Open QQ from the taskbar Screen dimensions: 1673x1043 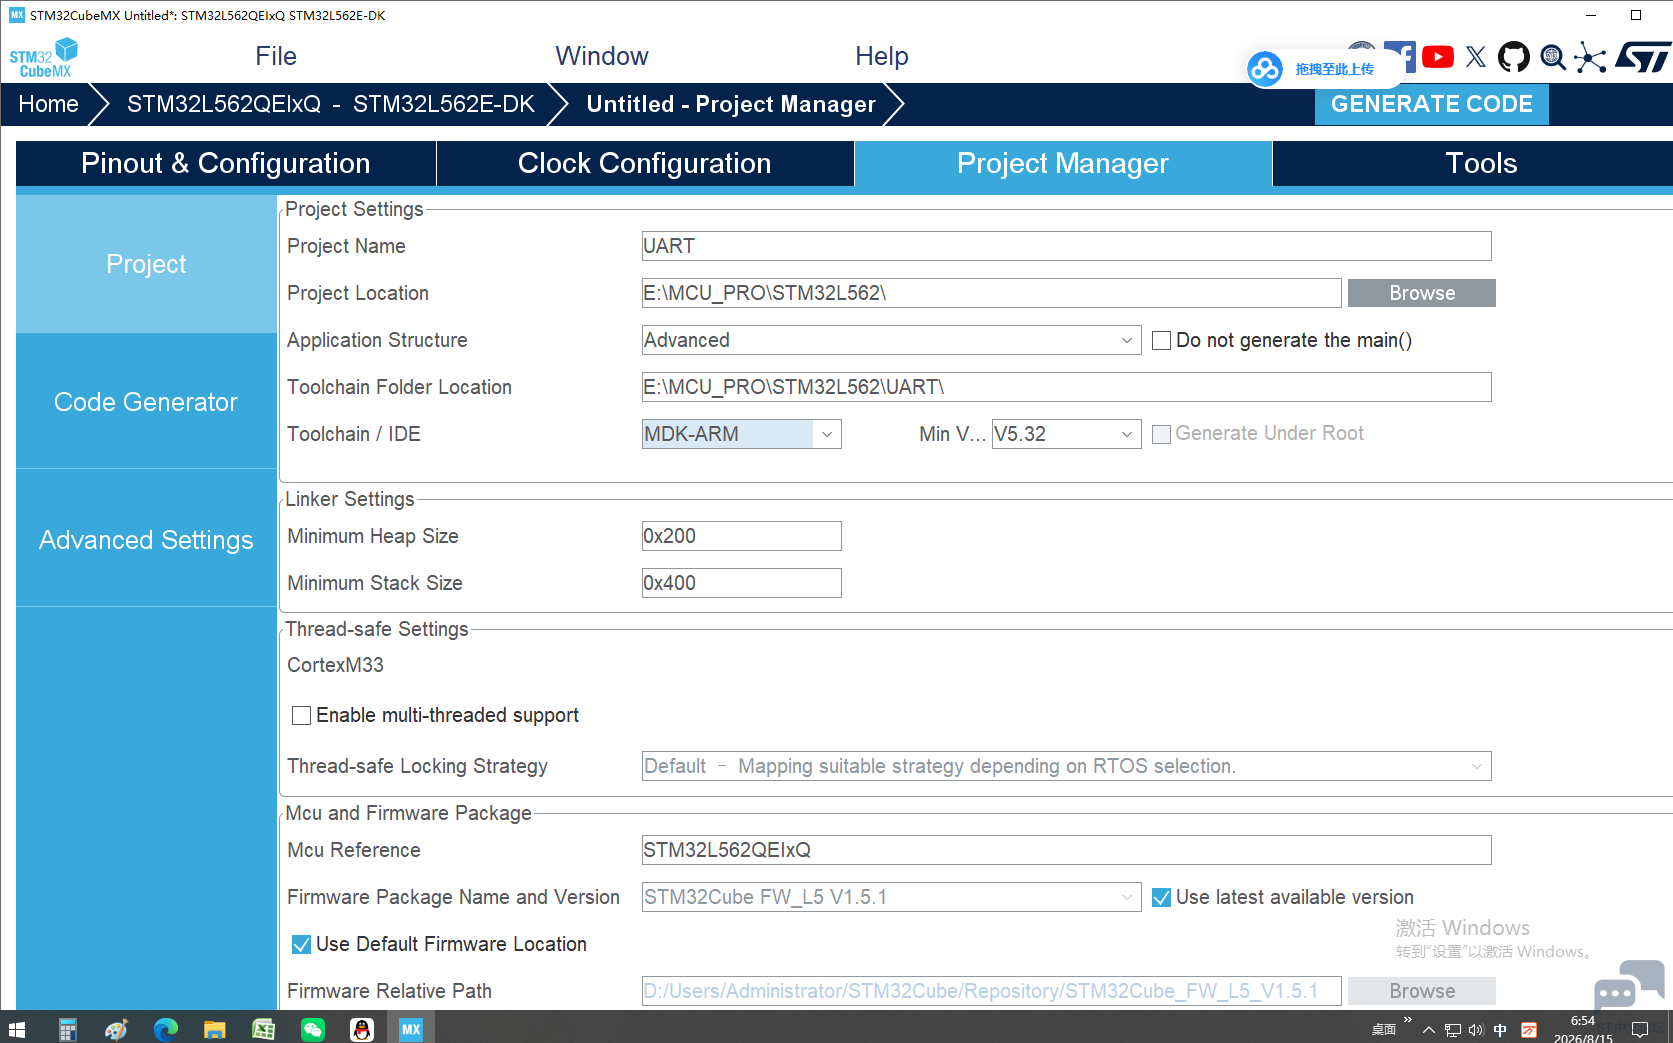[361, 1029]
